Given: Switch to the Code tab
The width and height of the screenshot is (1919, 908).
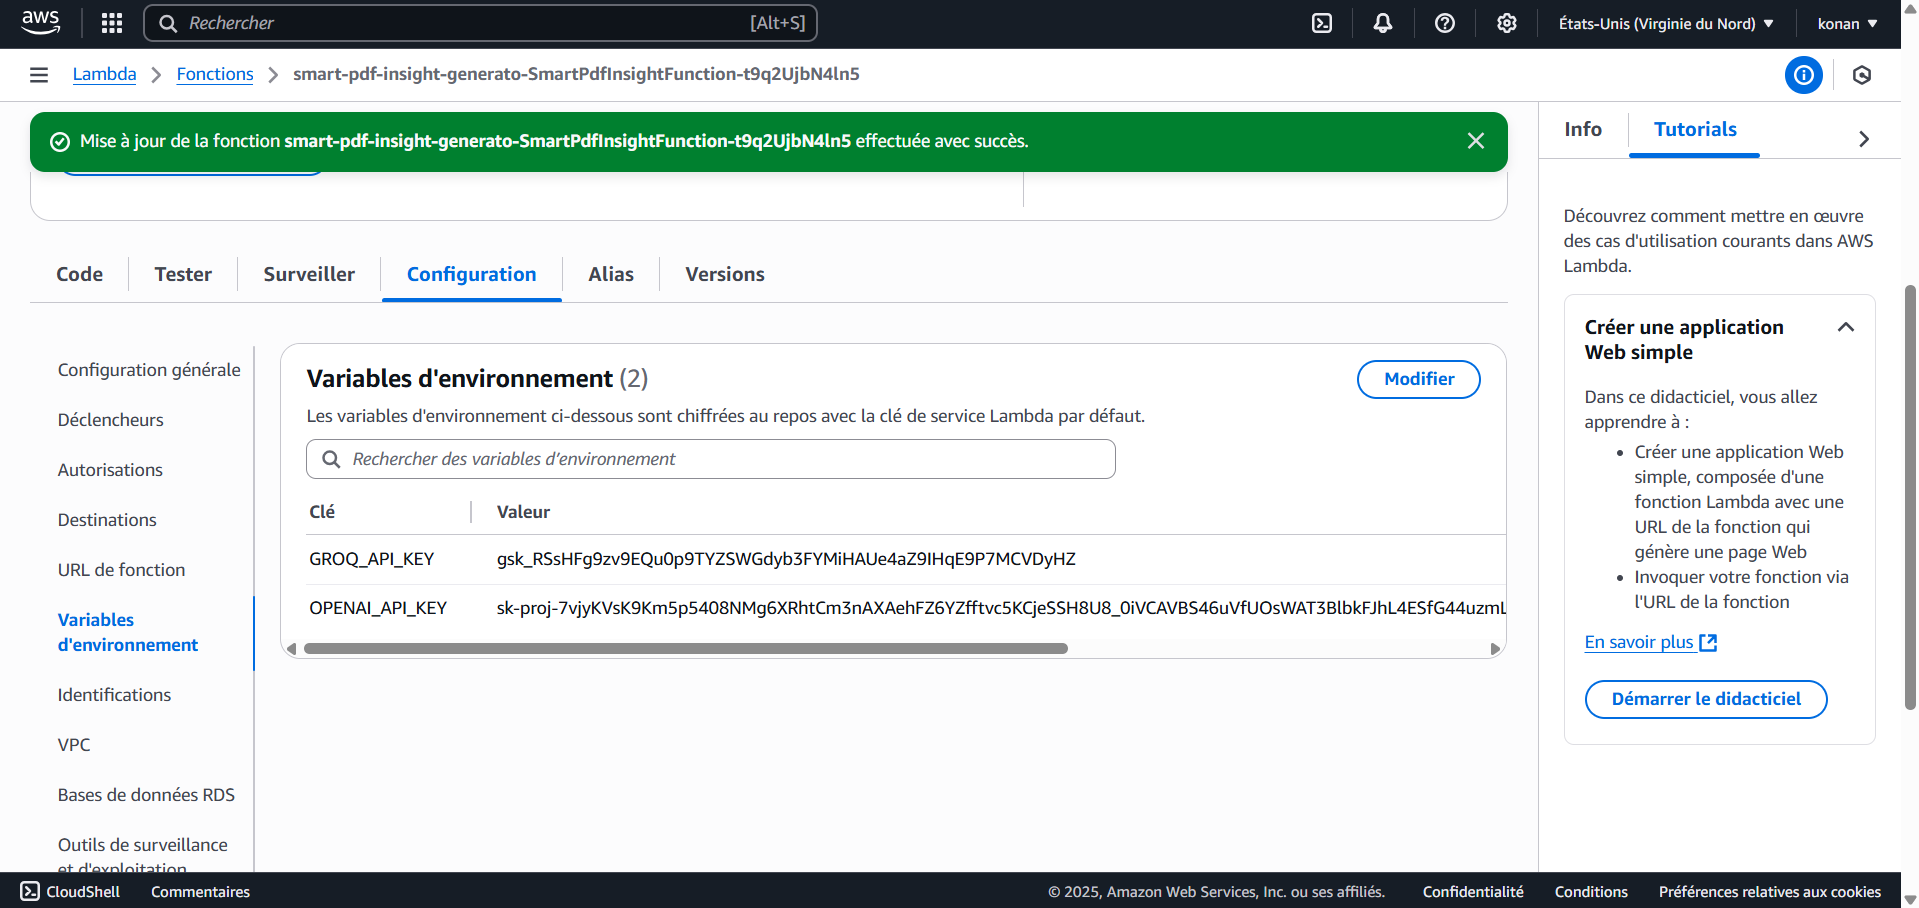Looking at the screenshot, I should (x=80, y=274).
